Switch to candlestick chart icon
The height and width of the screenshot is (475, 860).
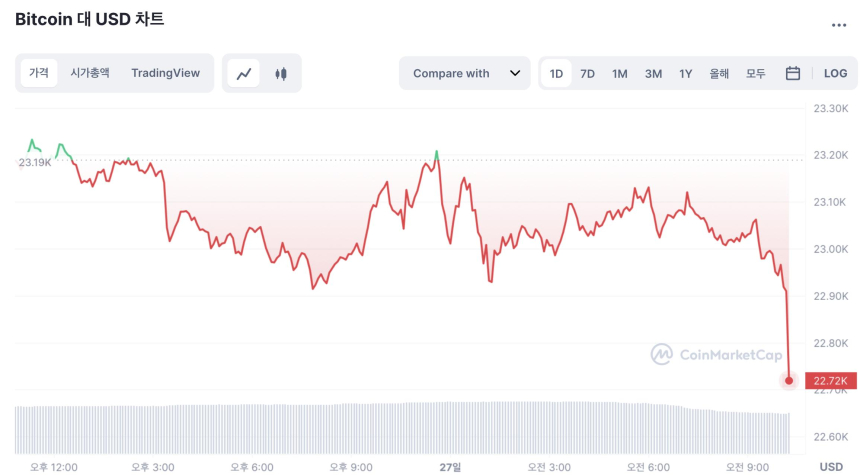[281, 73]
